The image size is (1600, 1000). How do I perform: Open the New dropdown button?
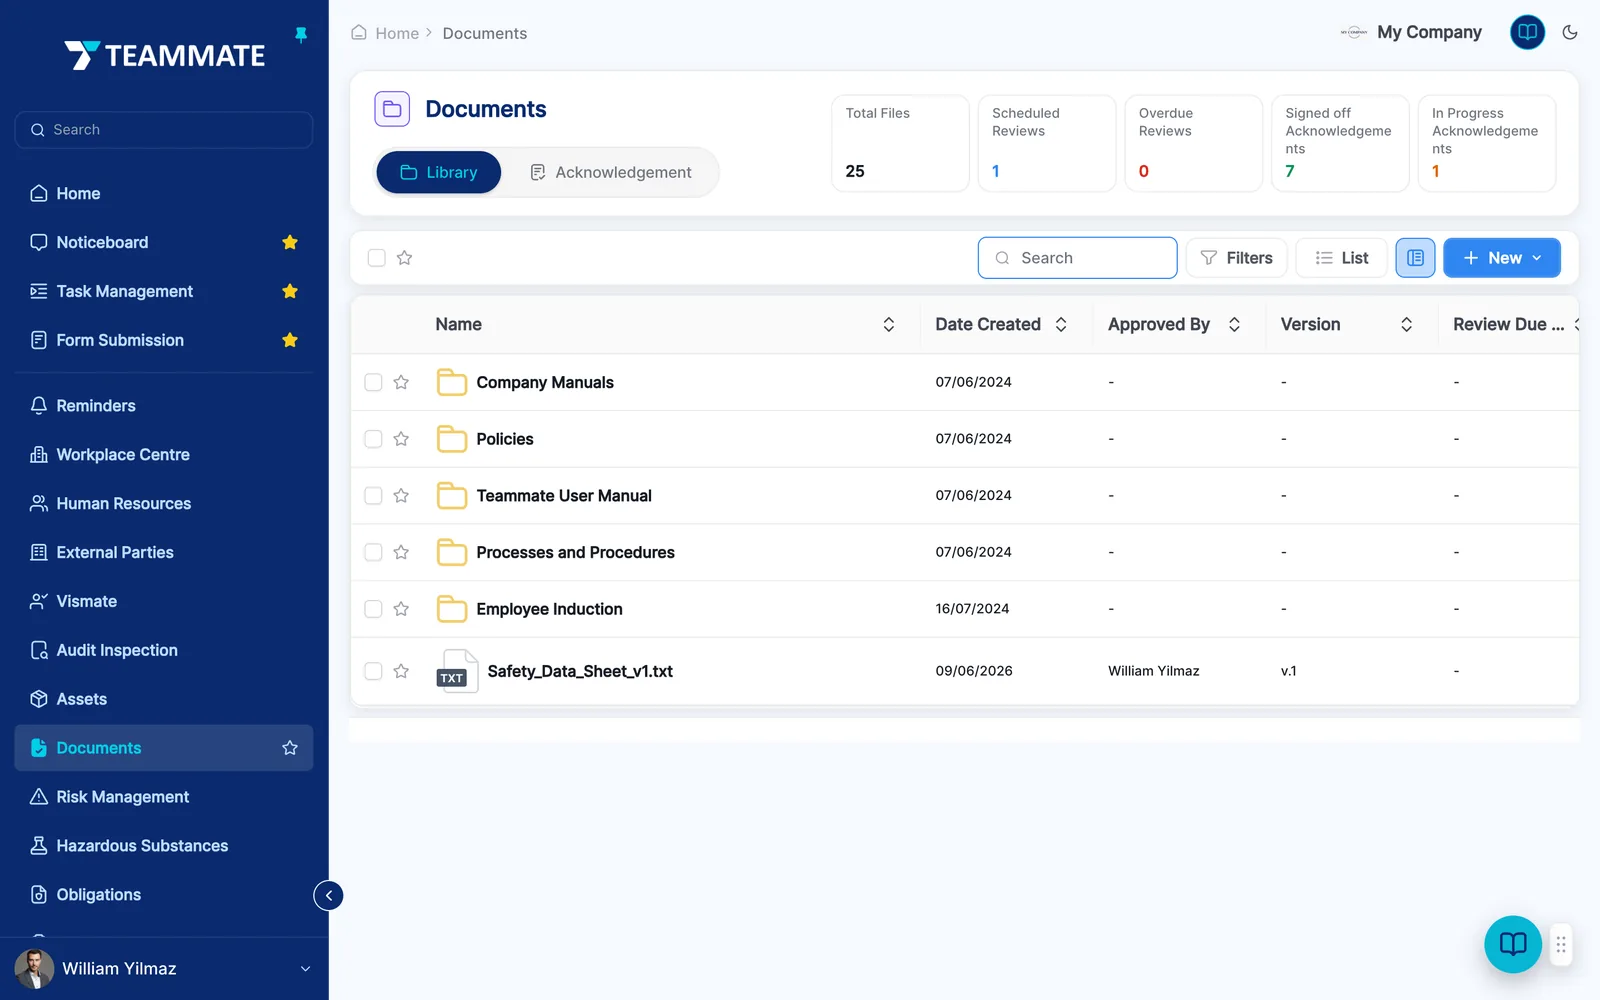[x=1502, y=258]
